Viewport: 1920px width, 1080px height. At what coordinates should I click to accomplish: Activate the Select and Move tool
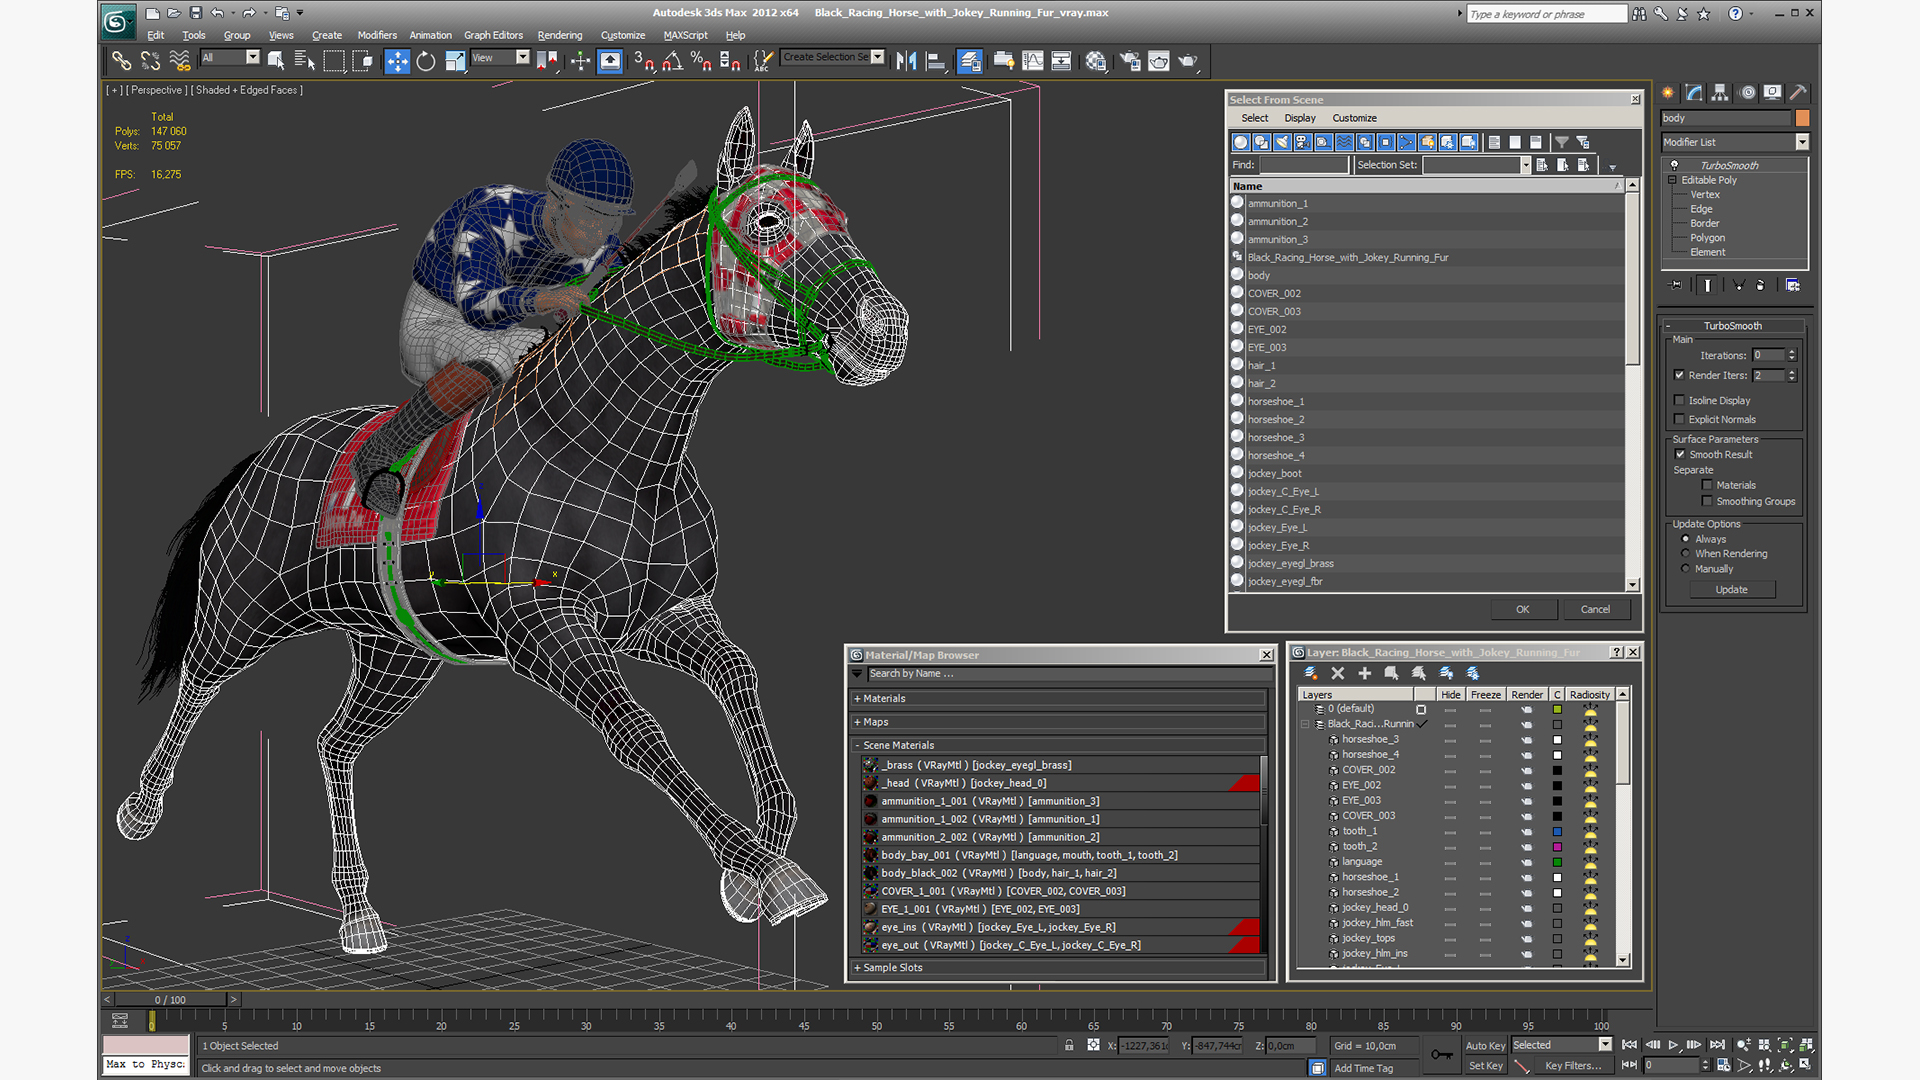tap(397, 61)
